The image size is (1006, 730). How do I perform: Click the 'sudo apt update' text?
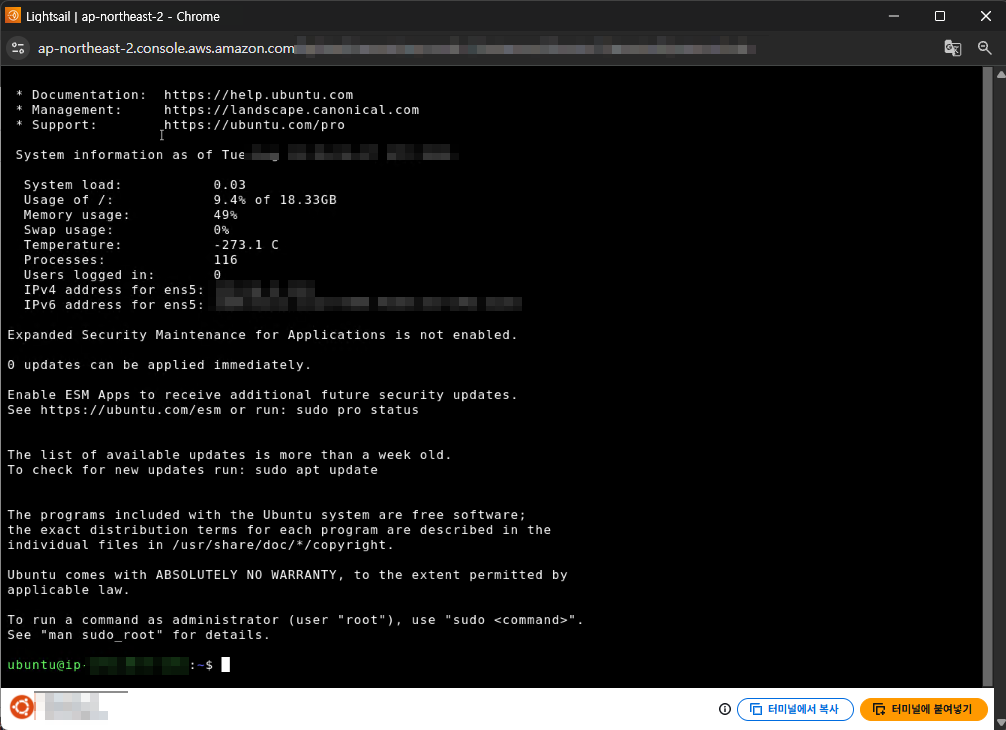click(x=316, y=470)
